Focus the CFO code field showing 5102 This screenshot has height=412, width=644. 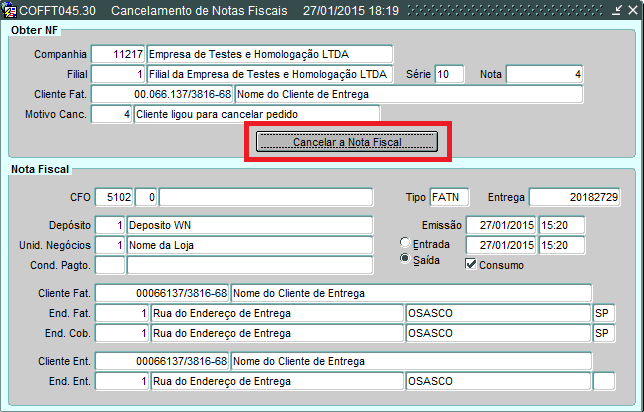118,196
